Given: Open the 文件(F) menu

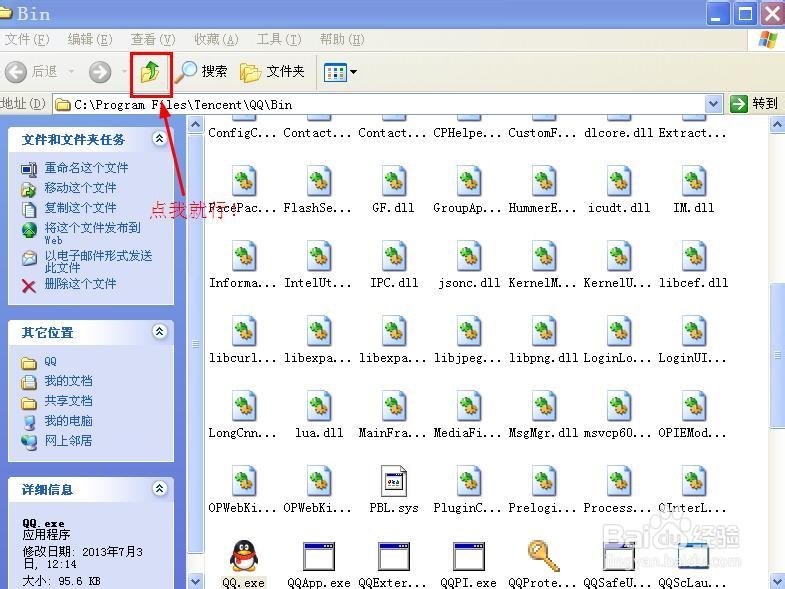Looking at the screenshot, I should click(27, 39).
